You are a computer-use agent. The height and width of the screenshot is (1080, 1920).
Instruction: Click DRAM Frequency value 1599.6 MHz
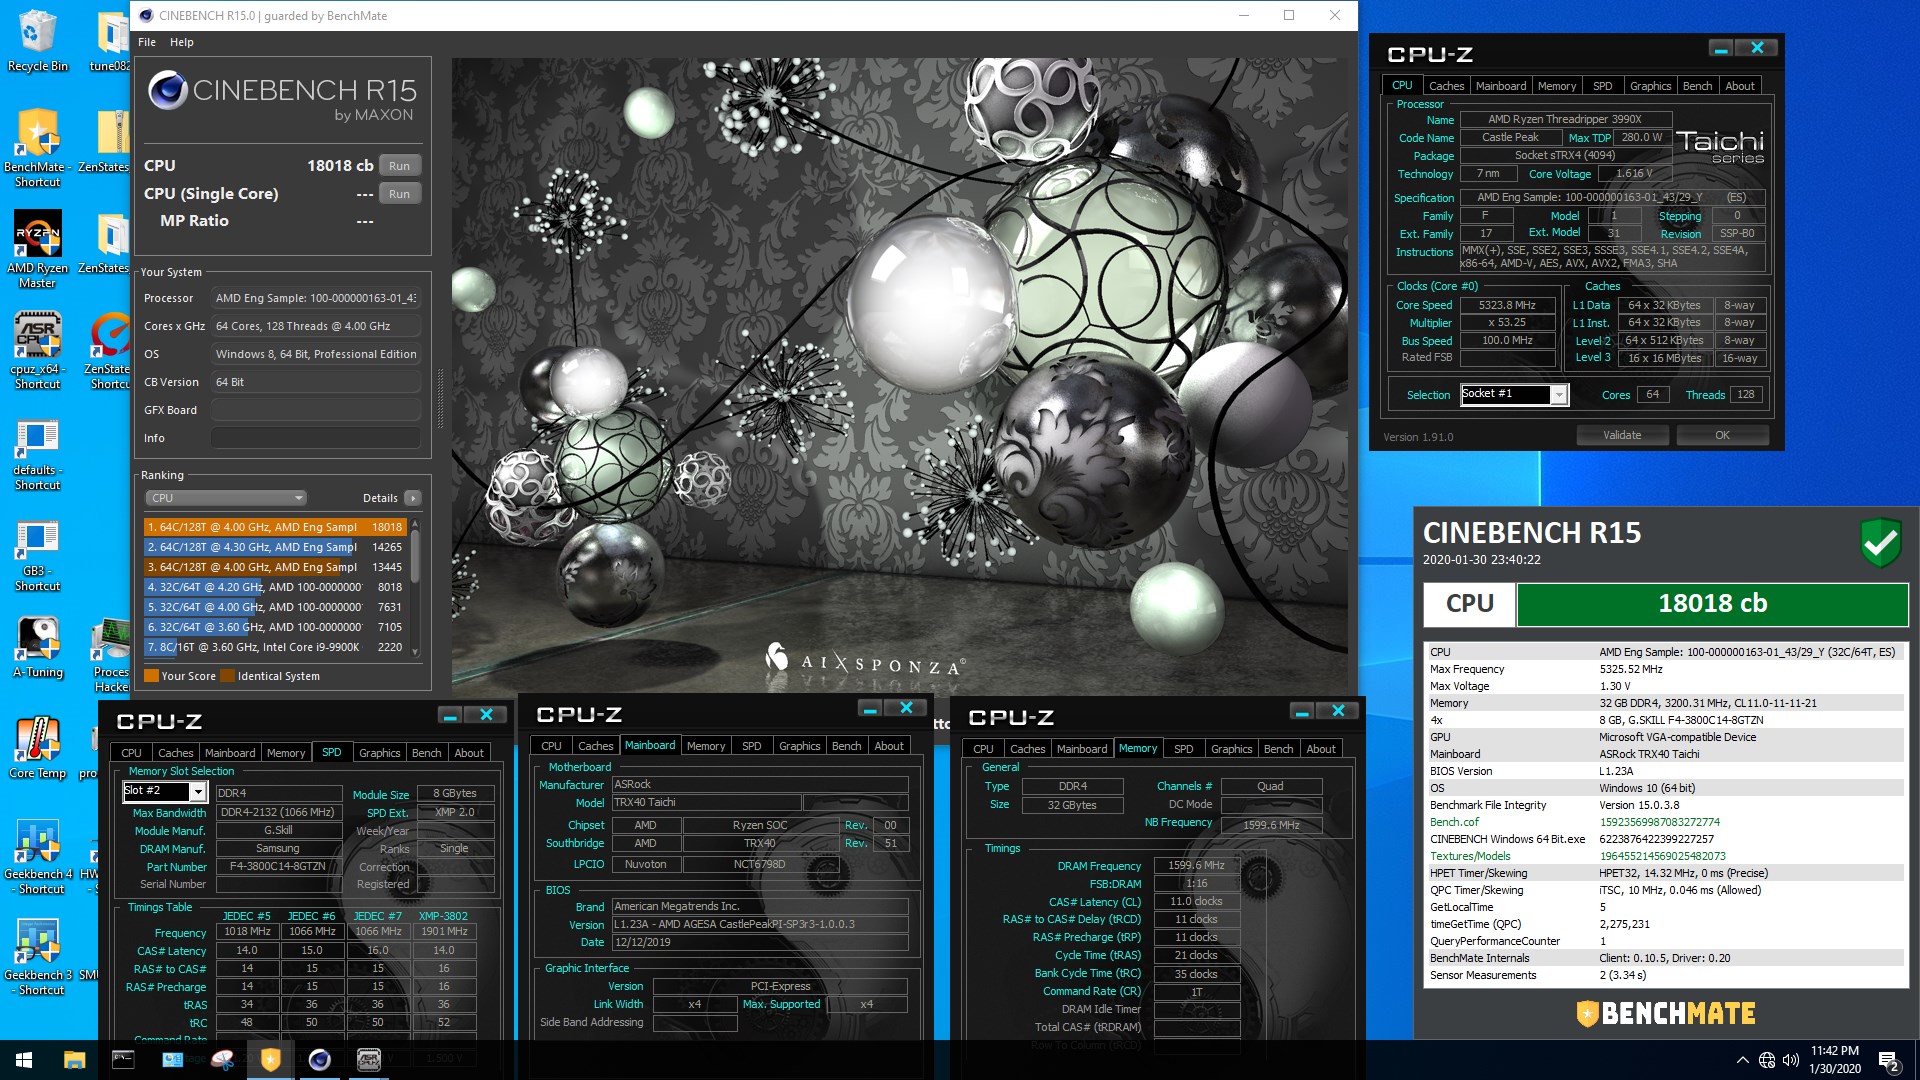1196,866
